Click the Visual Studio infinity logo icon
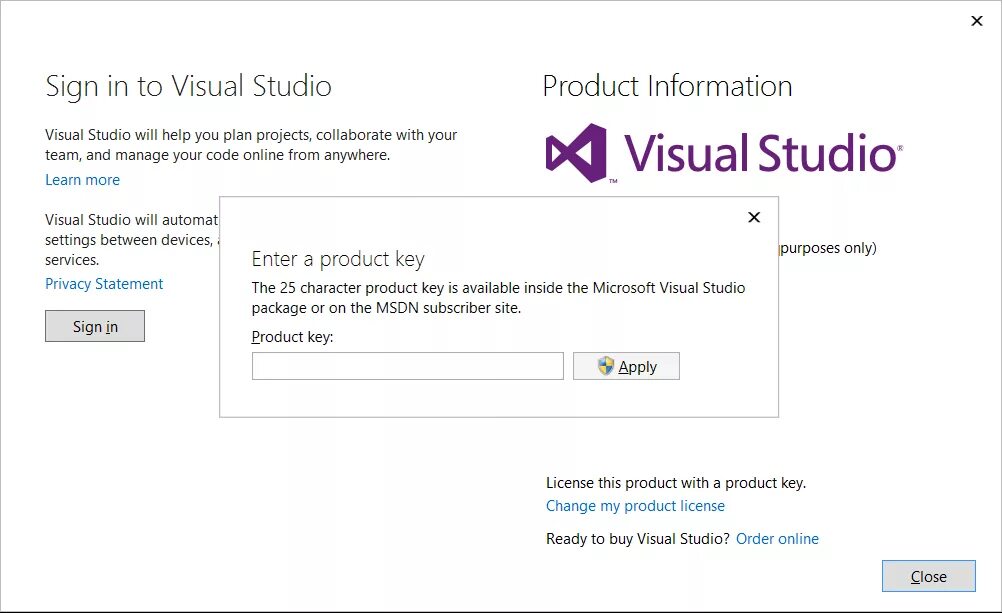 [x=576, y=153]
